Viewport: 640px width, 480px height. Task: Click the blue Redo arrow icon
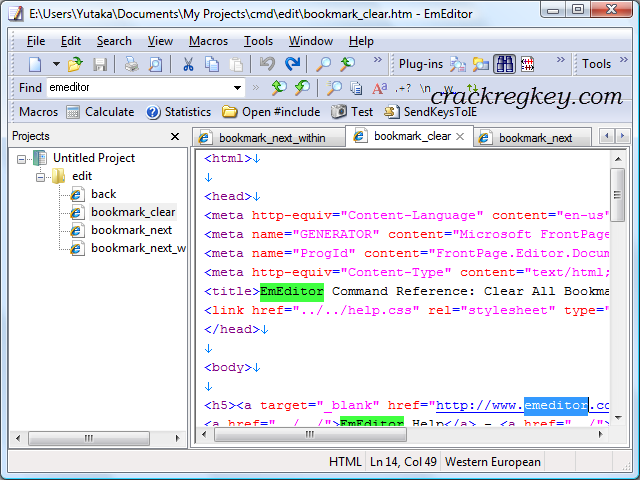pos(292,64)
